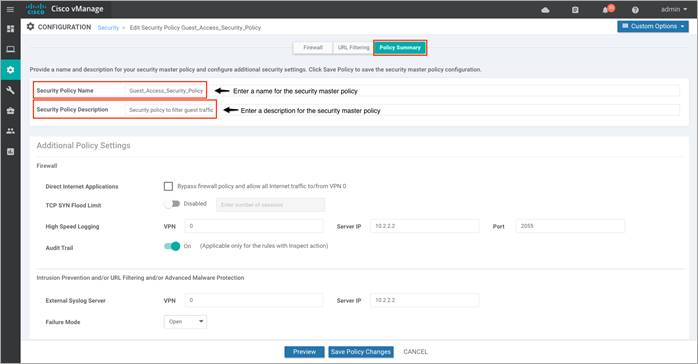View the notifications bell icon
698x364 pixels.
(607, 9)
